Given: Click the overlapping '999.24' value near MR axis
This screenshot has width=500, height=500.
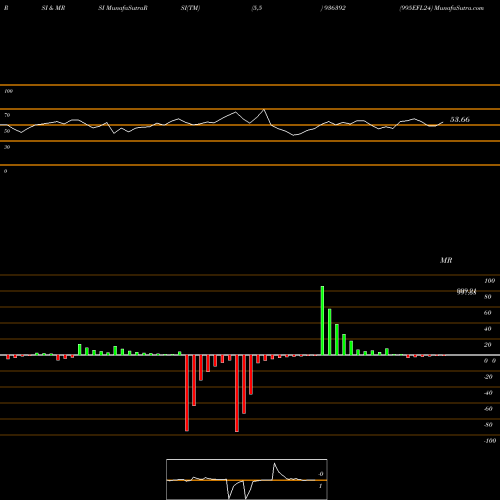Looking at the screenshot, I should (466, 292).
